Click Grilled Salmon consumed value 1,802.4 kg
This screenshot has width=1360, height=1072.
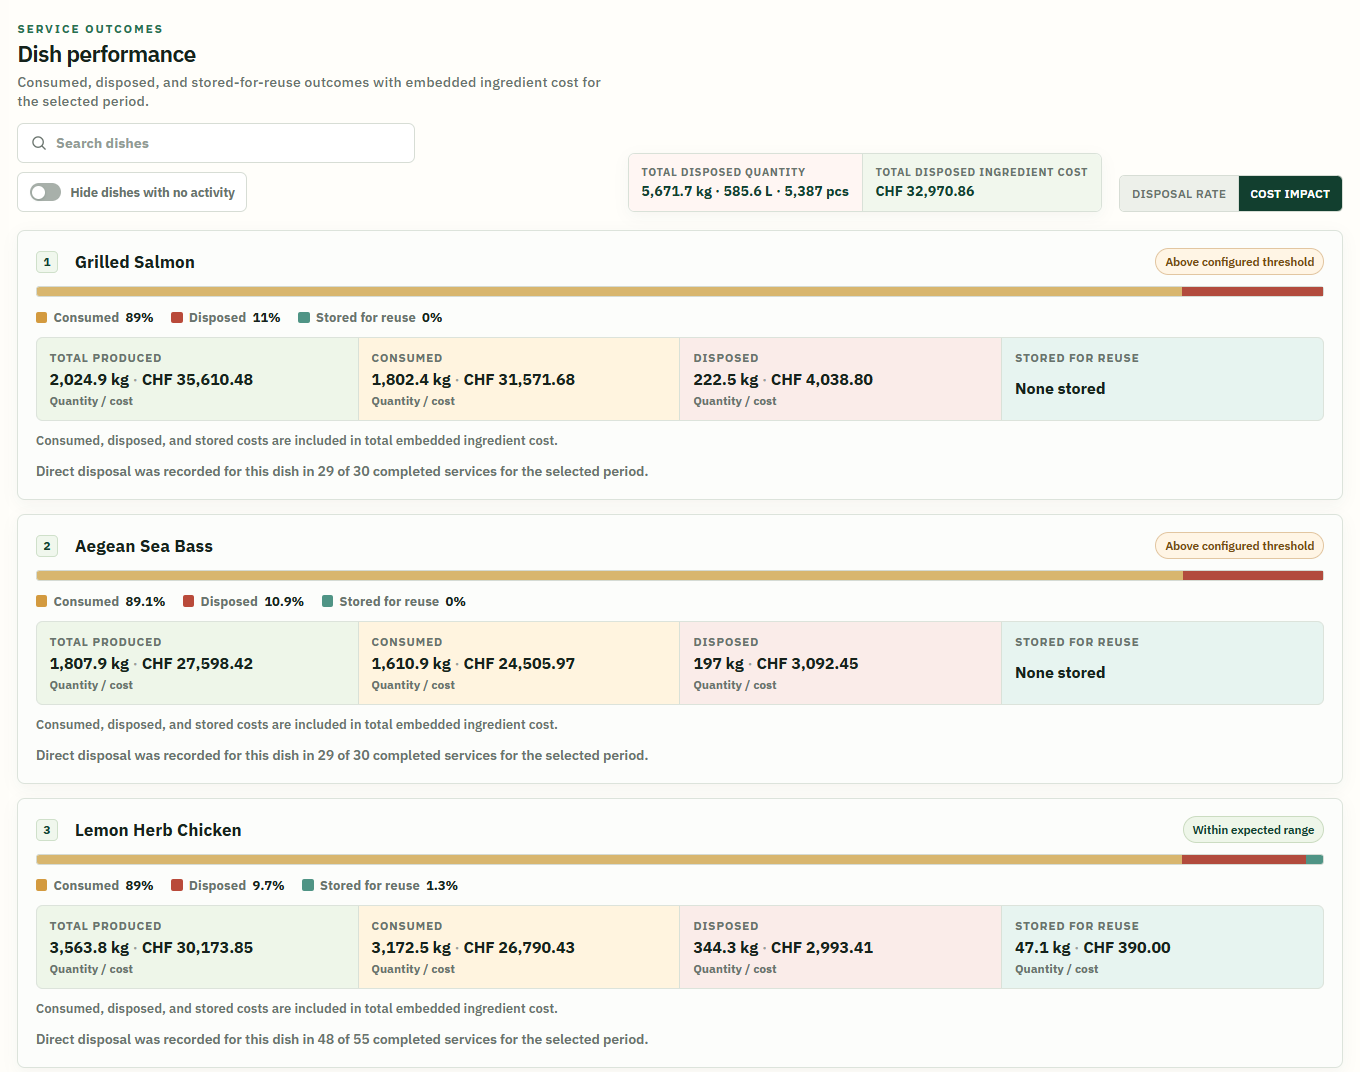click(411, 380)
